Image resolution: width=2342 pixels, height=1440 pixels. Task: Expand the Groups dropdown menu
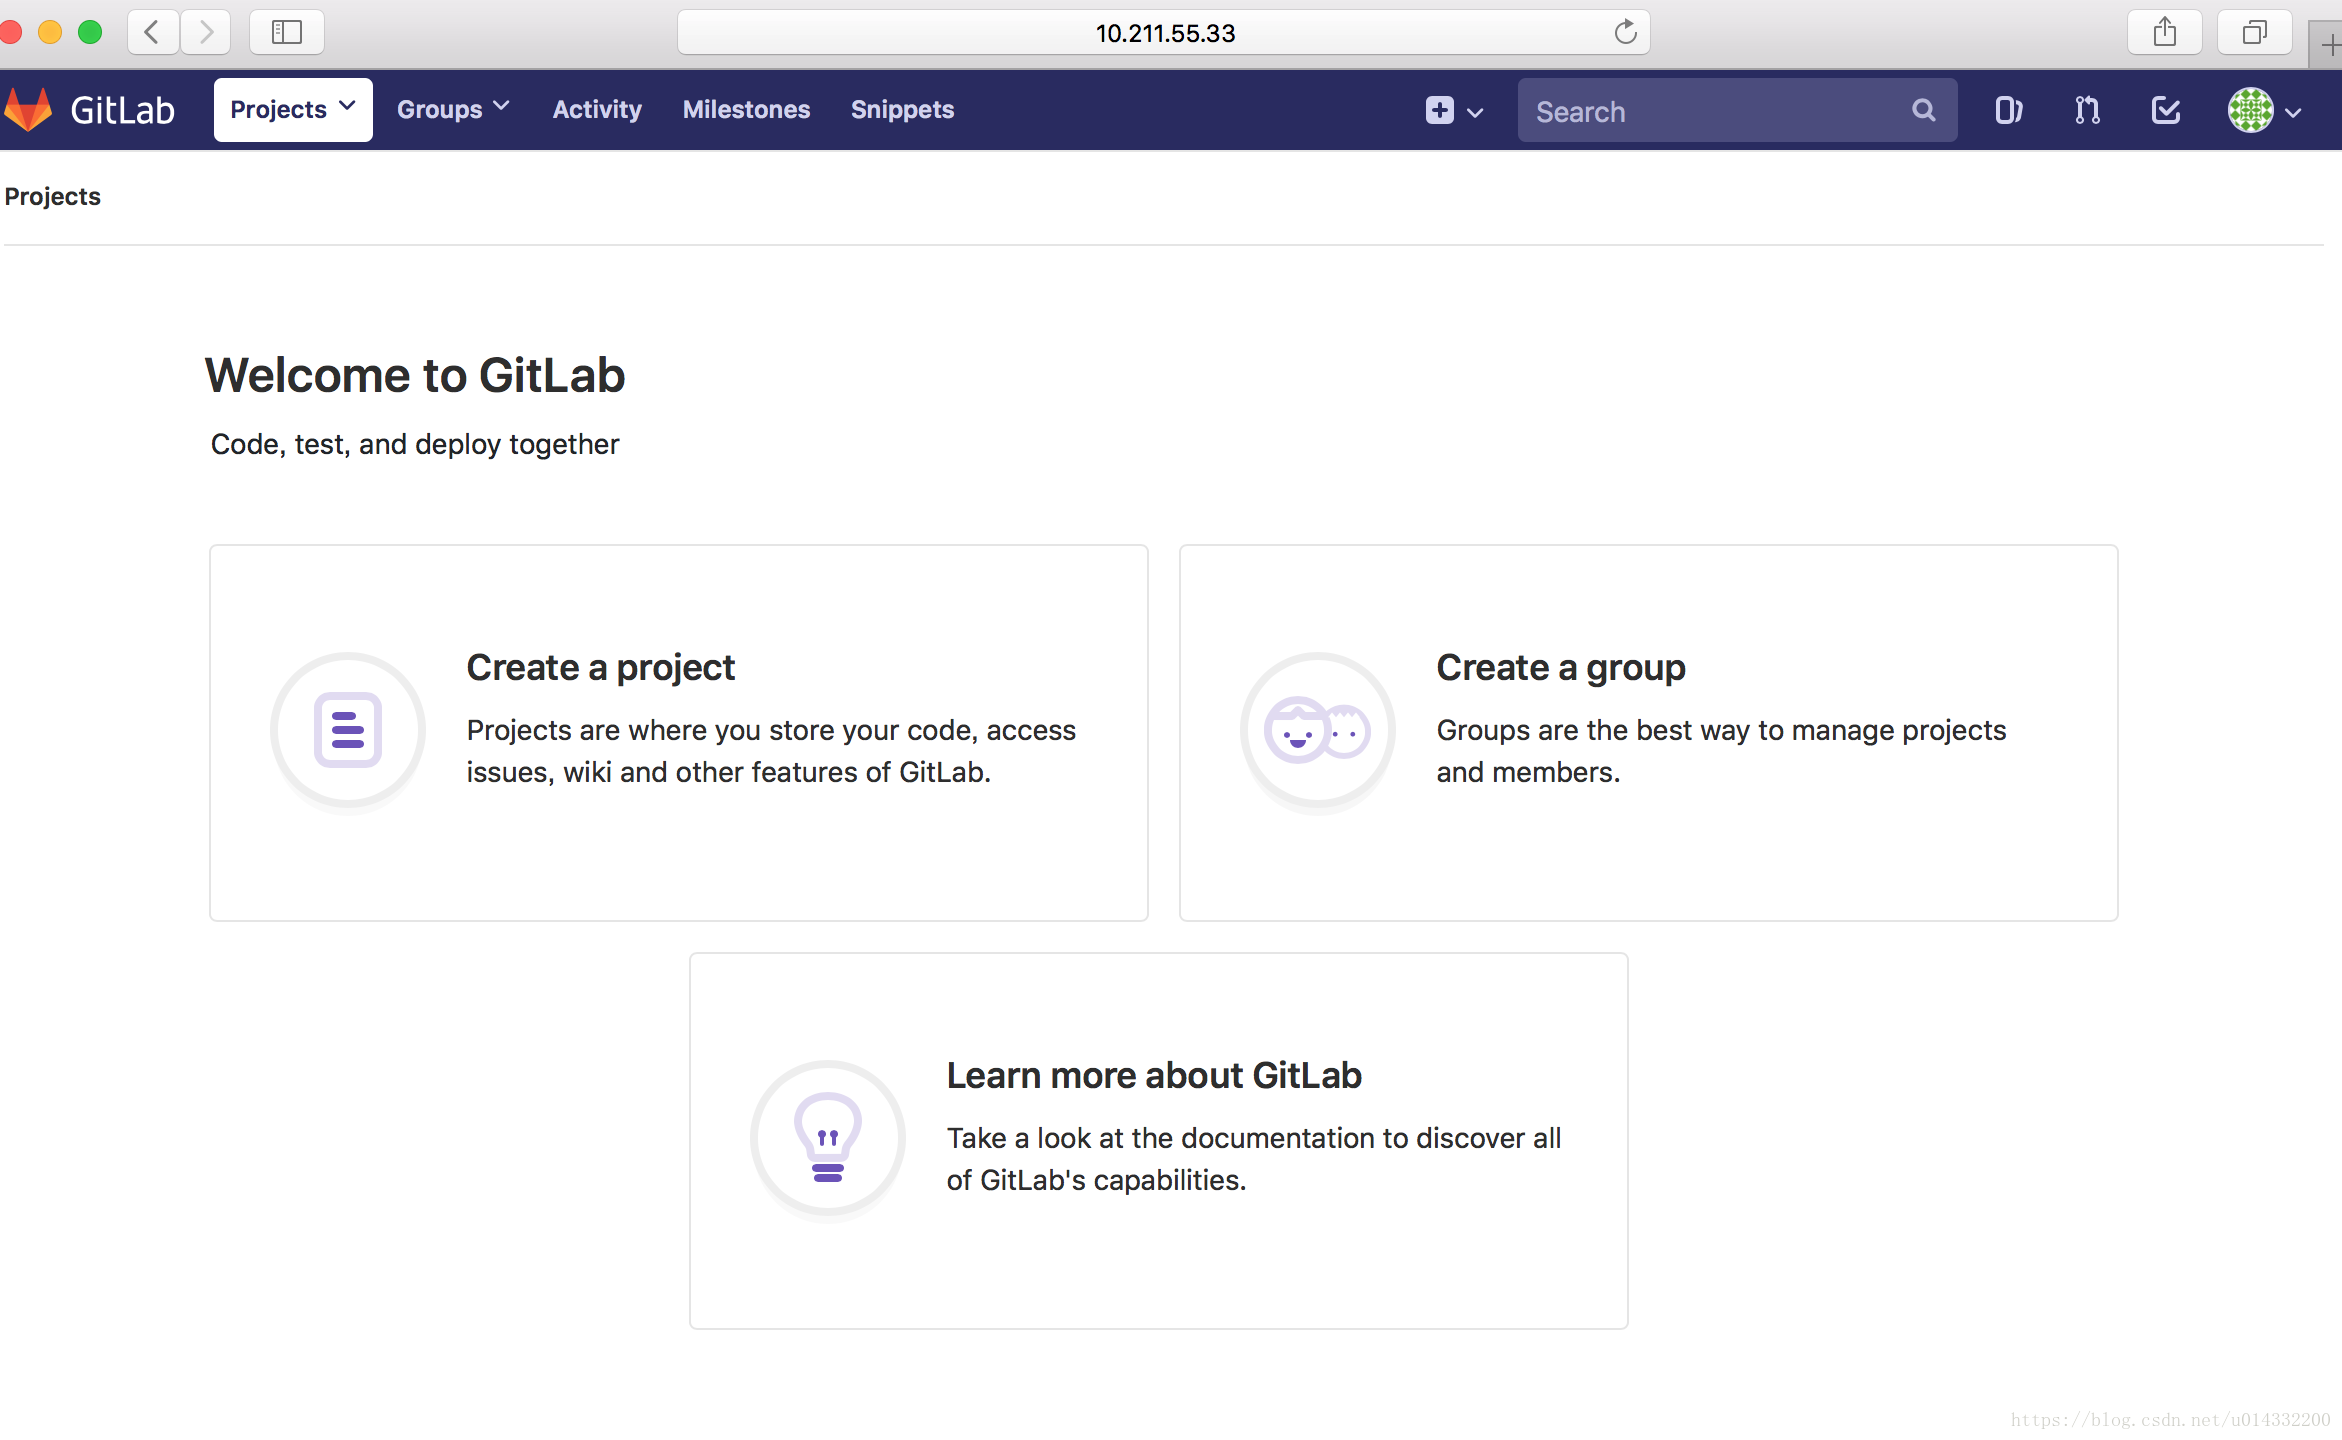pyautogui.click(x=452, y=109)
